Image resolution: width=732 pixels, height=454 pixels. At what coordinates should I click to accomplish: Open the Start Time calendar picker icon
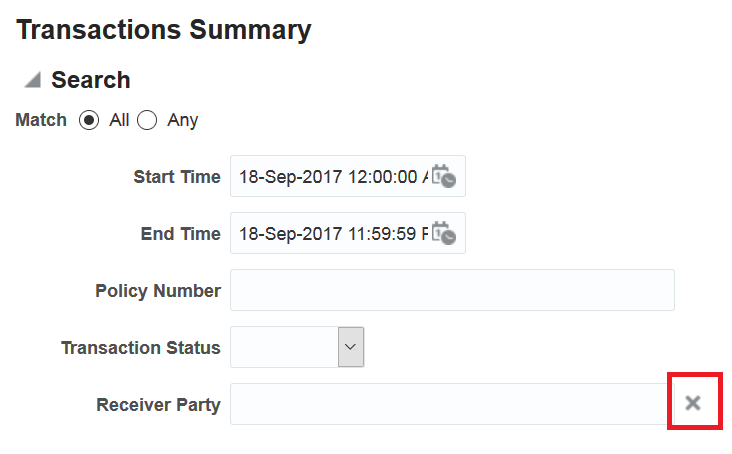(x=444, y=176)
